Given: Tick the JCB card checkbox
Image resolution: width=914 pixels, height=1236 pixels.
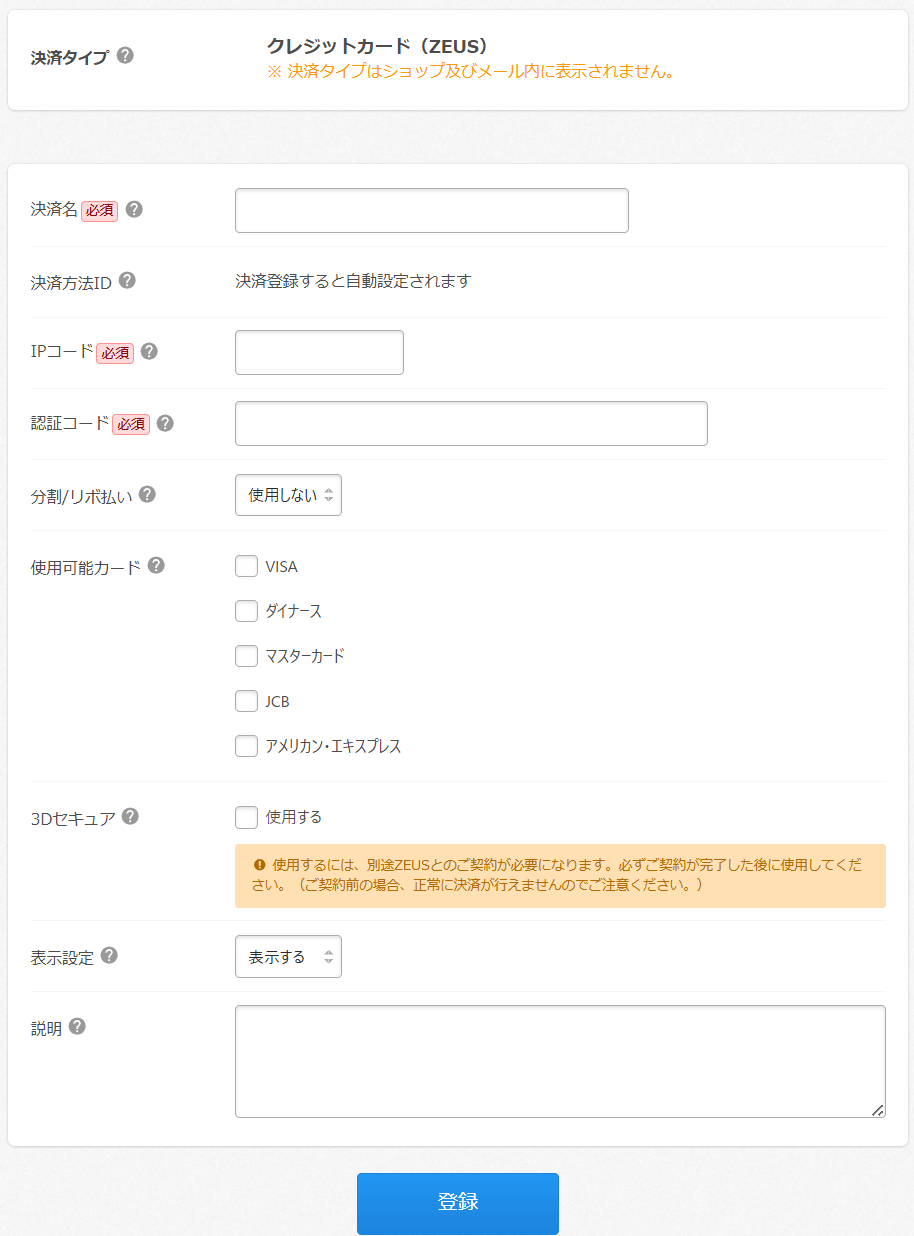Looking at the screenshot, I should (x=247, y=701).
